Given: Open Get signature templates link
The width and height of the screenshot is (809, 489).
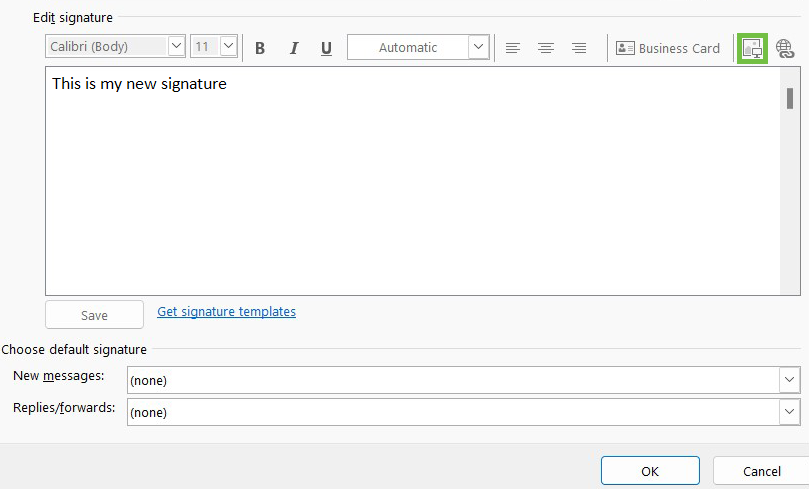Looking at the screenshot, I should click(226, 312).
